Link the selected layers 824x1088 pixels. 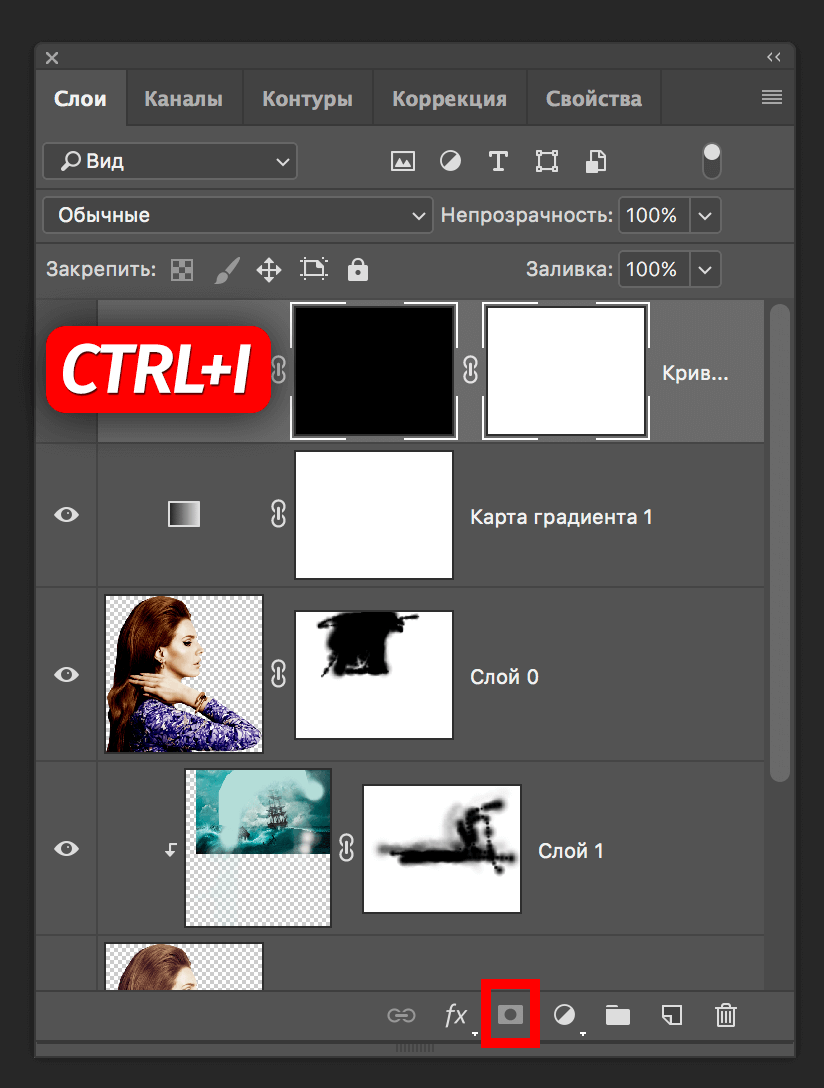(x=402, y=1015)
